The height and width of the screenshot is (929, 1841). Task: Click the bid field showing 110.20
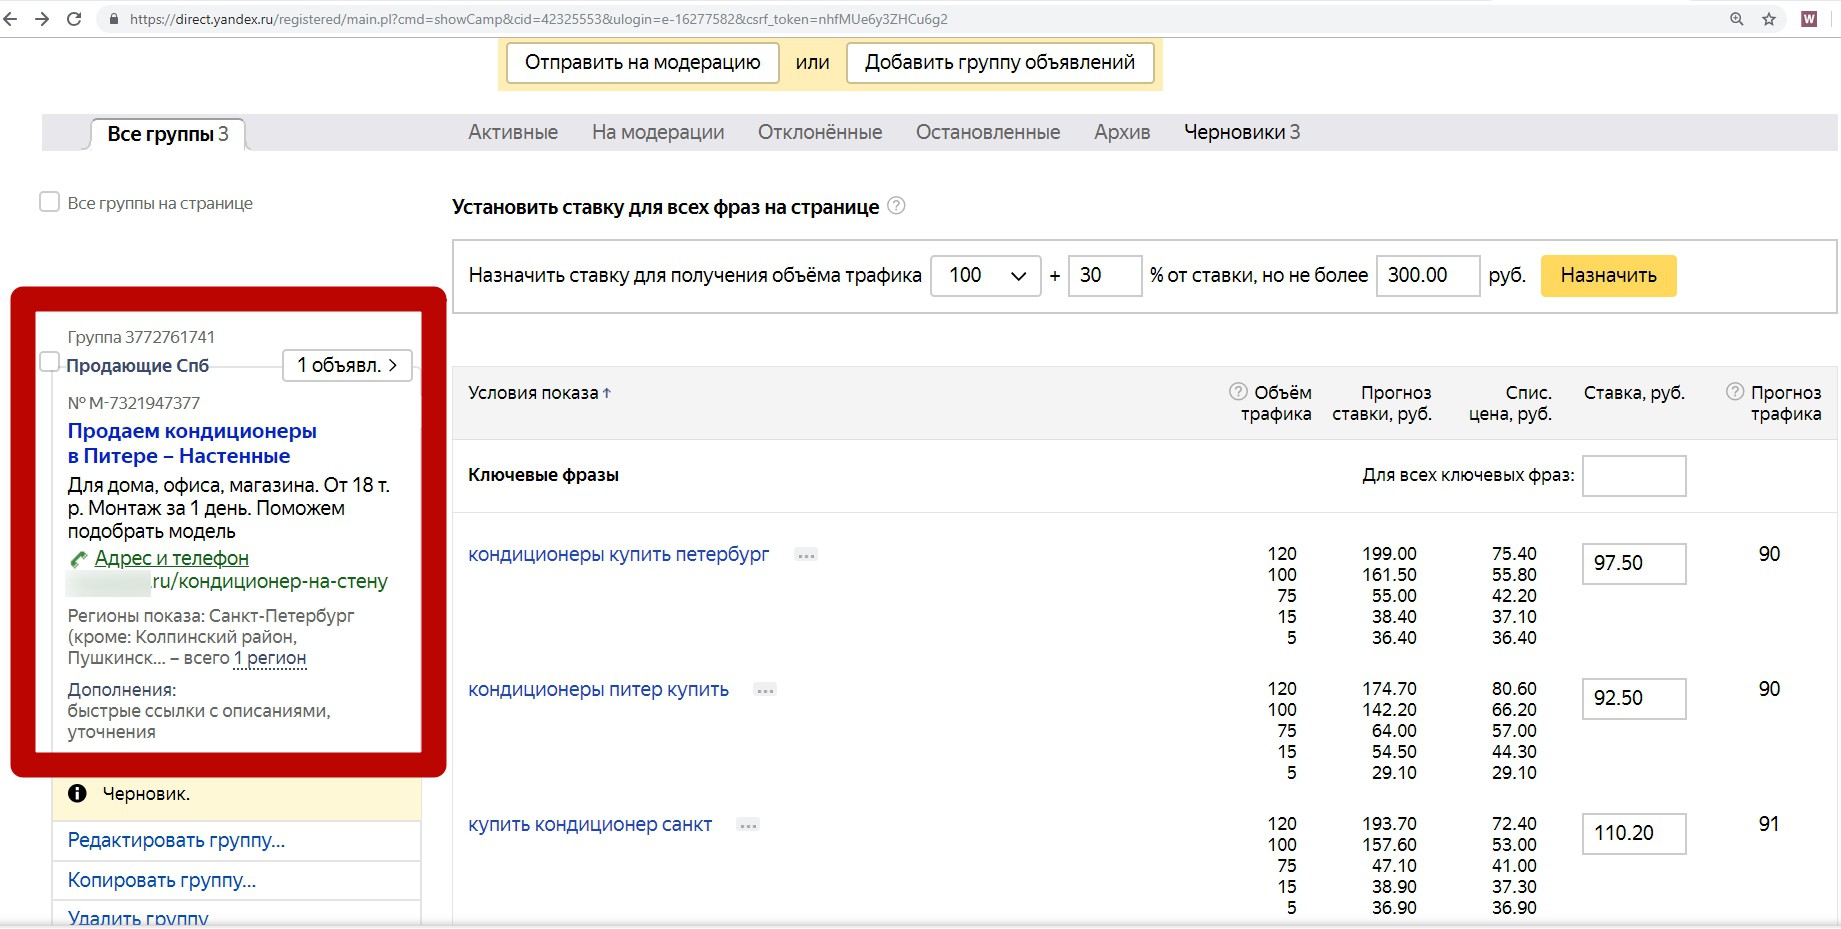pos(1634,834)
